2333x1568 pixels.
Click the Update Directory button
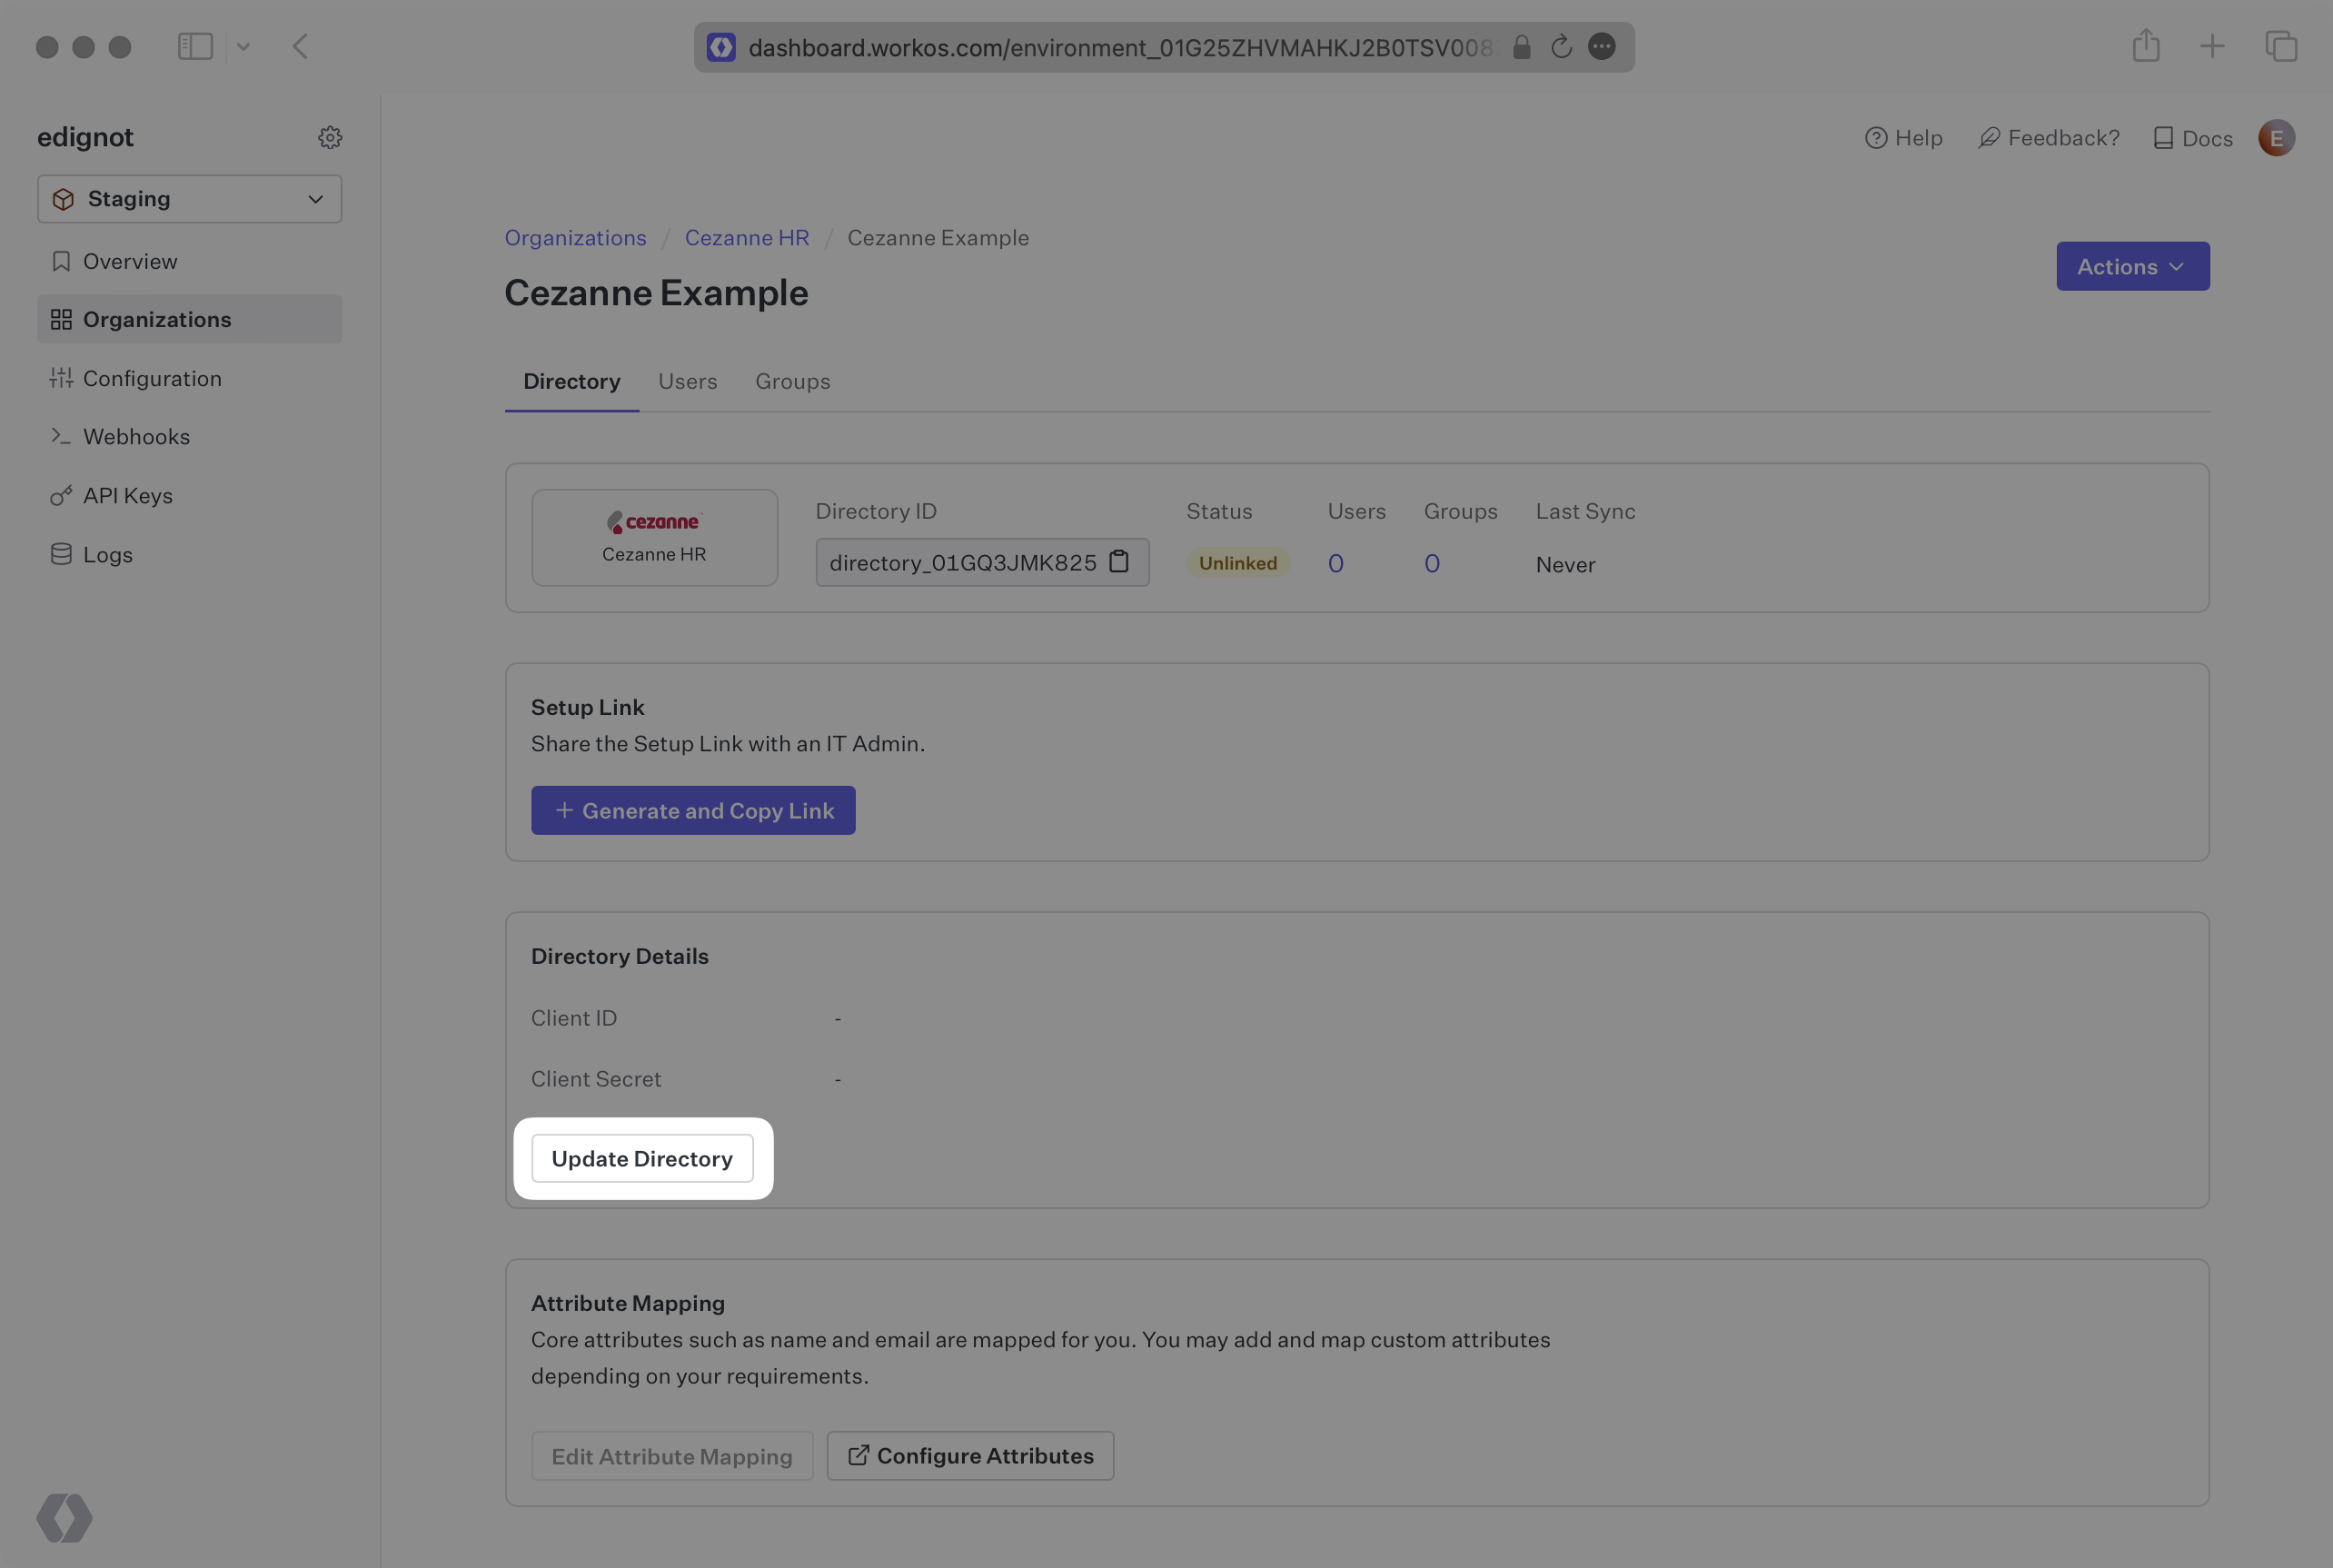coord(642,1158)
